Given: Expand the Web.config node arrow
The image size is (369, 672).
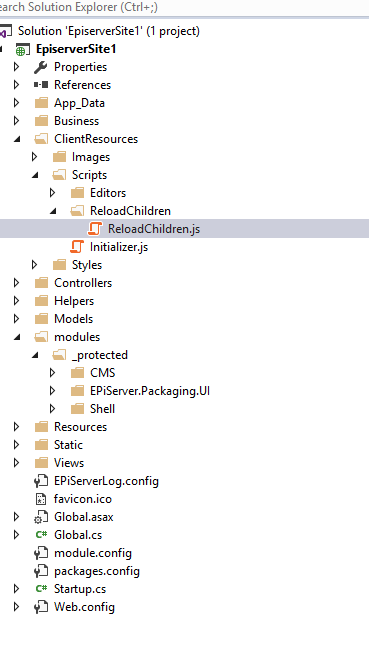Looking at the screenshot, I should click(x=17, y=607).
